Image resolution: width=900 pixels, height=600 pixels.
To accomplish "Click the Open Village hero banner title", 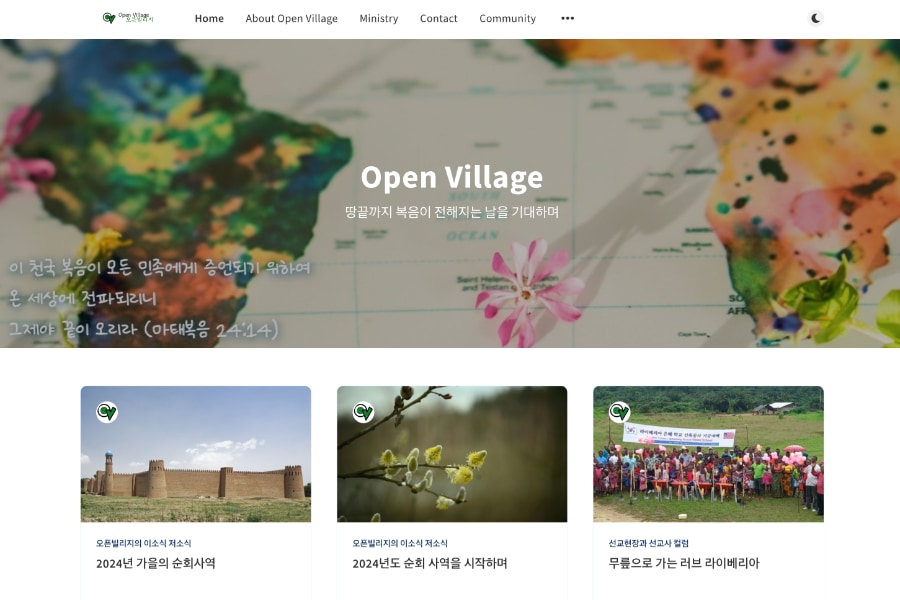I will tap(452, 177).
